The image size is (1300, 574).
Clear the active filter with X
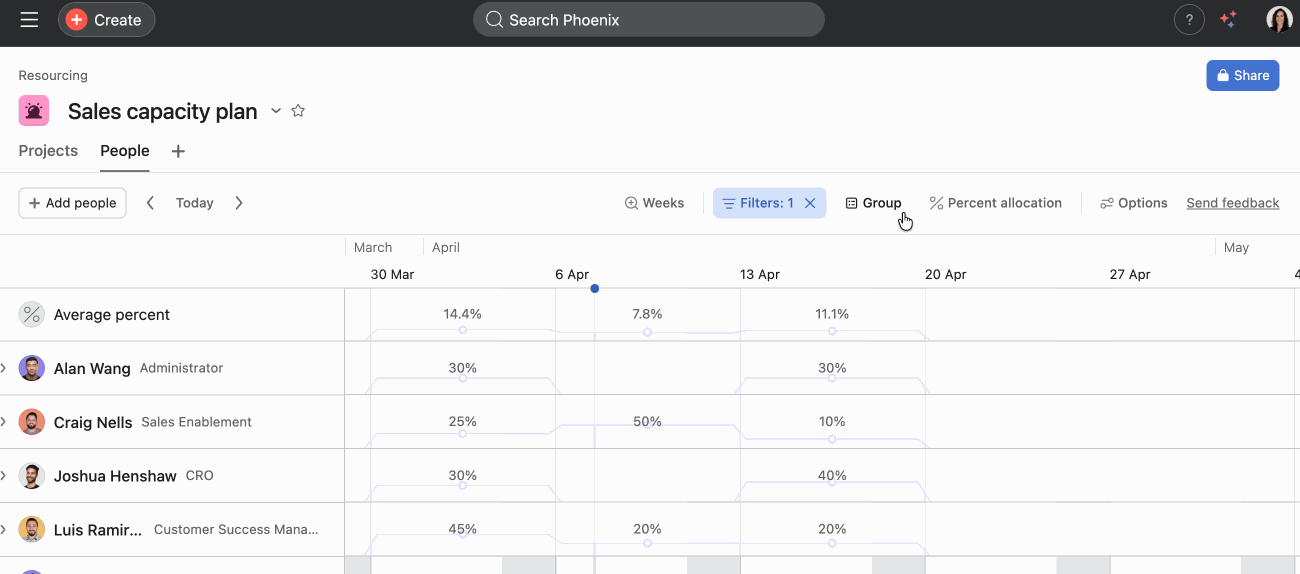point(810,203)
